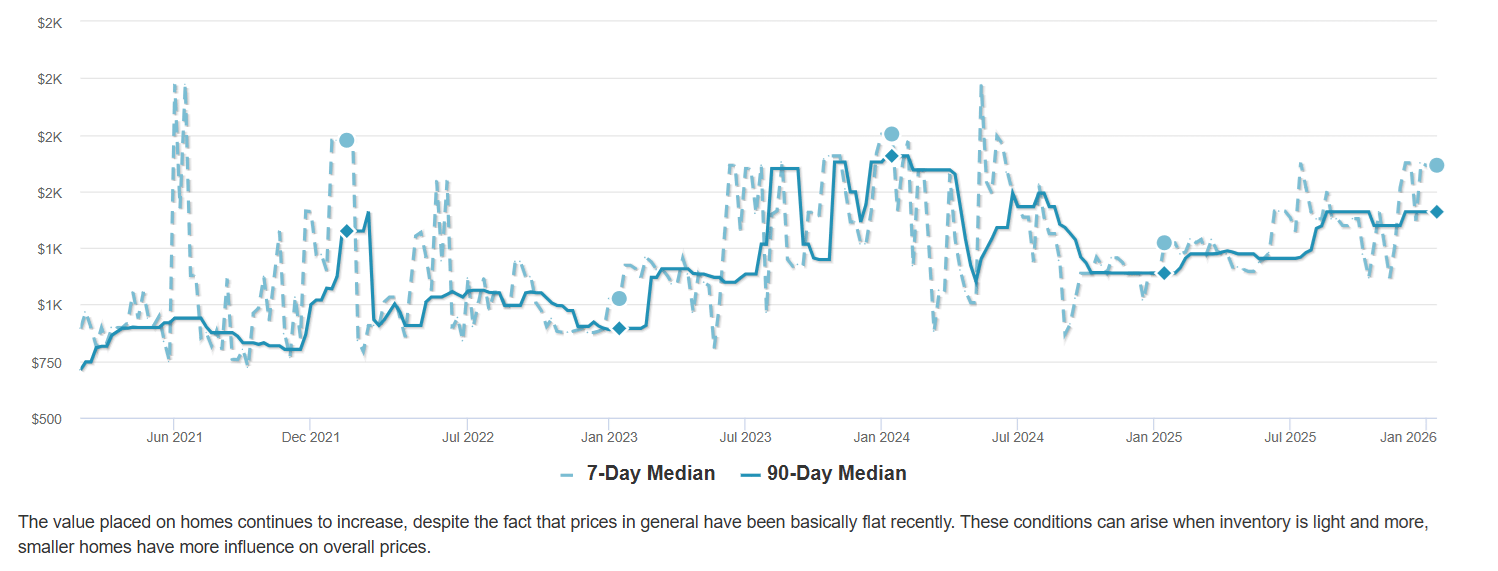This screenshot has height=571, width=1498.
Task: Click the 7-Day Median circle marker near Jan 2025
Action: 1164,243
